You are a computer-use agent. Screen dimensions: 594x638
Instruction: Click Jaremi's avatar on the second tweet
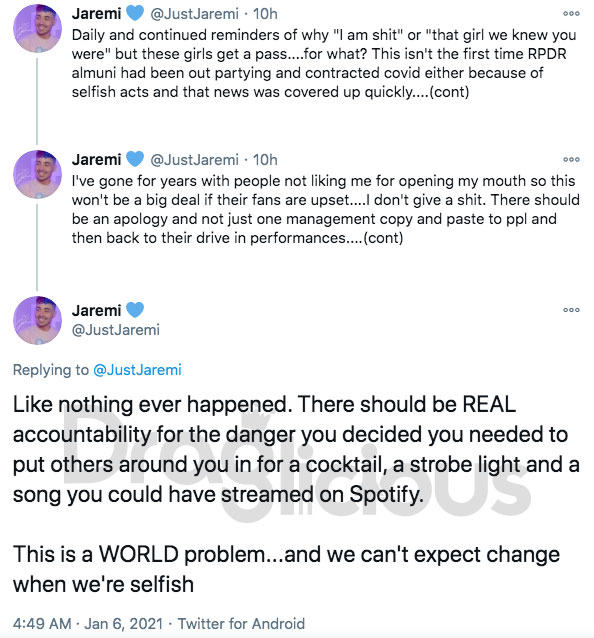(37, 174)
